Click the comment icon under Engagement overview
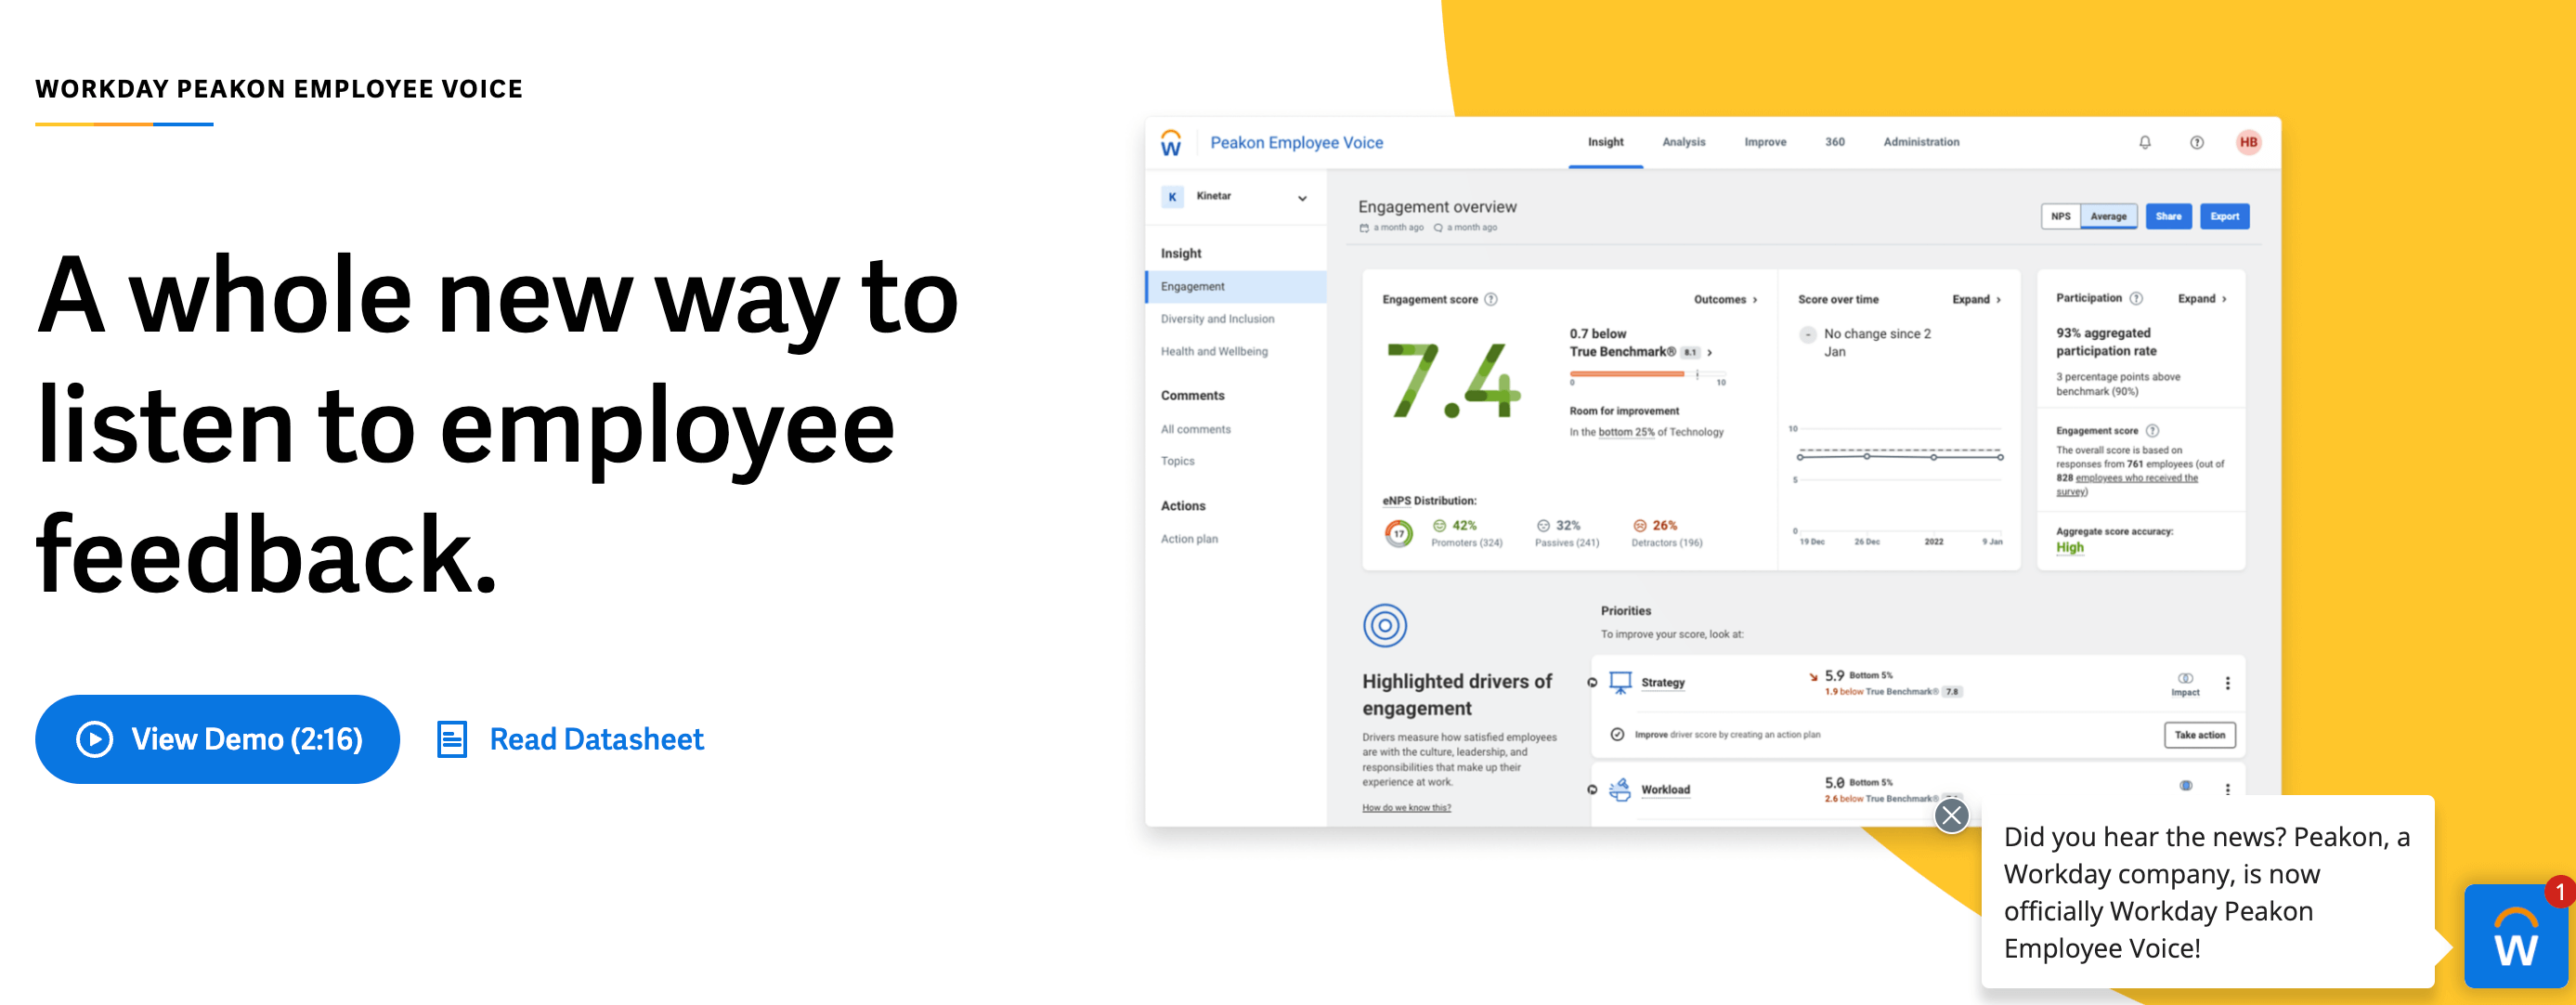Screen dimensions: 2576x1005 click(1438, 228)
